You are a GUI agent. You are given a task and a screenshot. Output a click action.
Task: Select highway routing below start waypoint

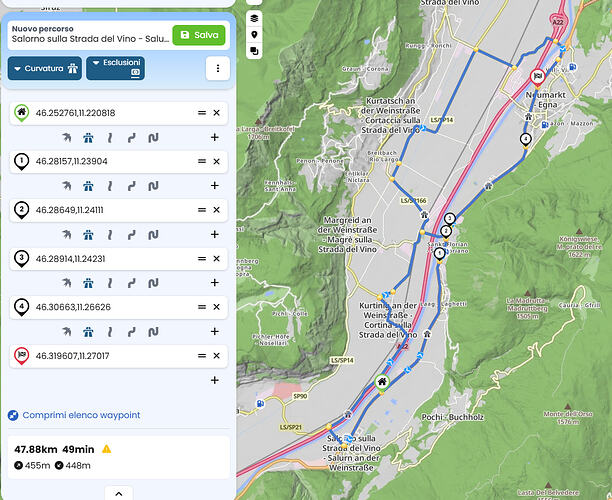(x=88, y=137)
